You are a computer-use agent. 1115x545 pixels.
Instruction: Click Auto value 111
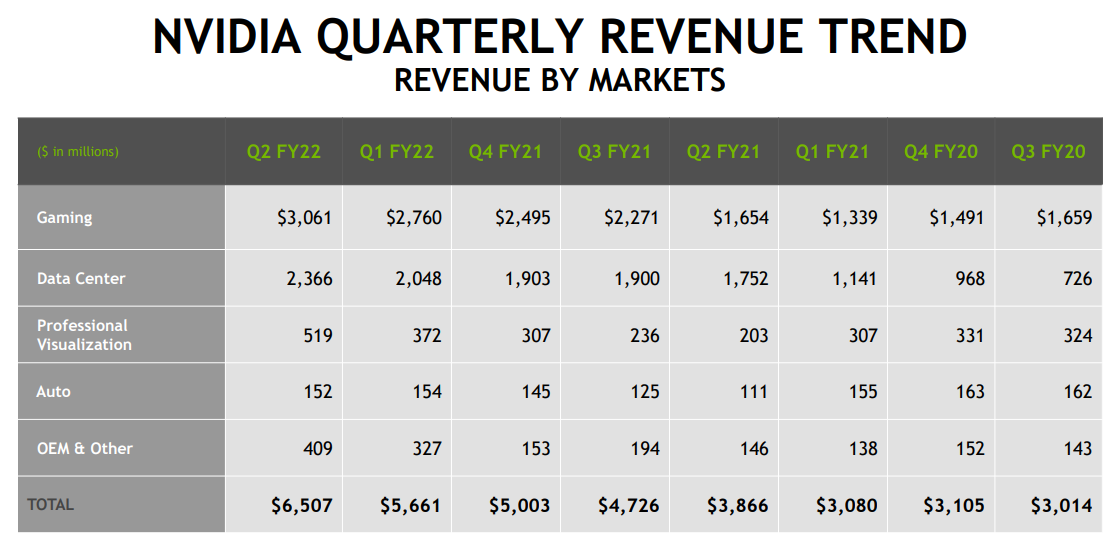coord(754,392)
